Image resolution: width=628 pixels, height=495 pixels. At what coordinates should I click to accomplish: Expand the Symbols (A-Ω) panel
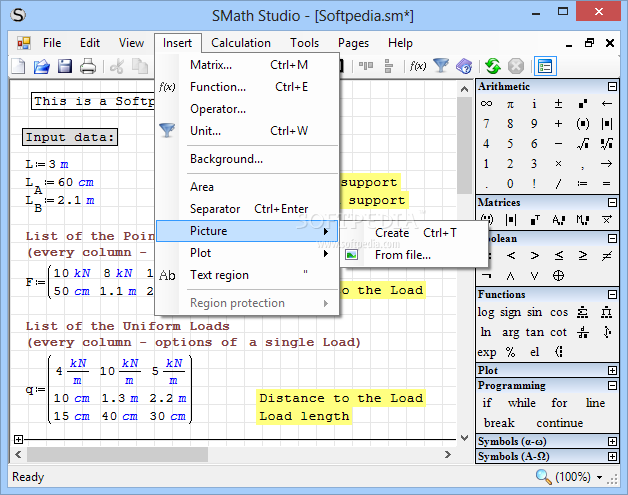click(x=612, y=457)
